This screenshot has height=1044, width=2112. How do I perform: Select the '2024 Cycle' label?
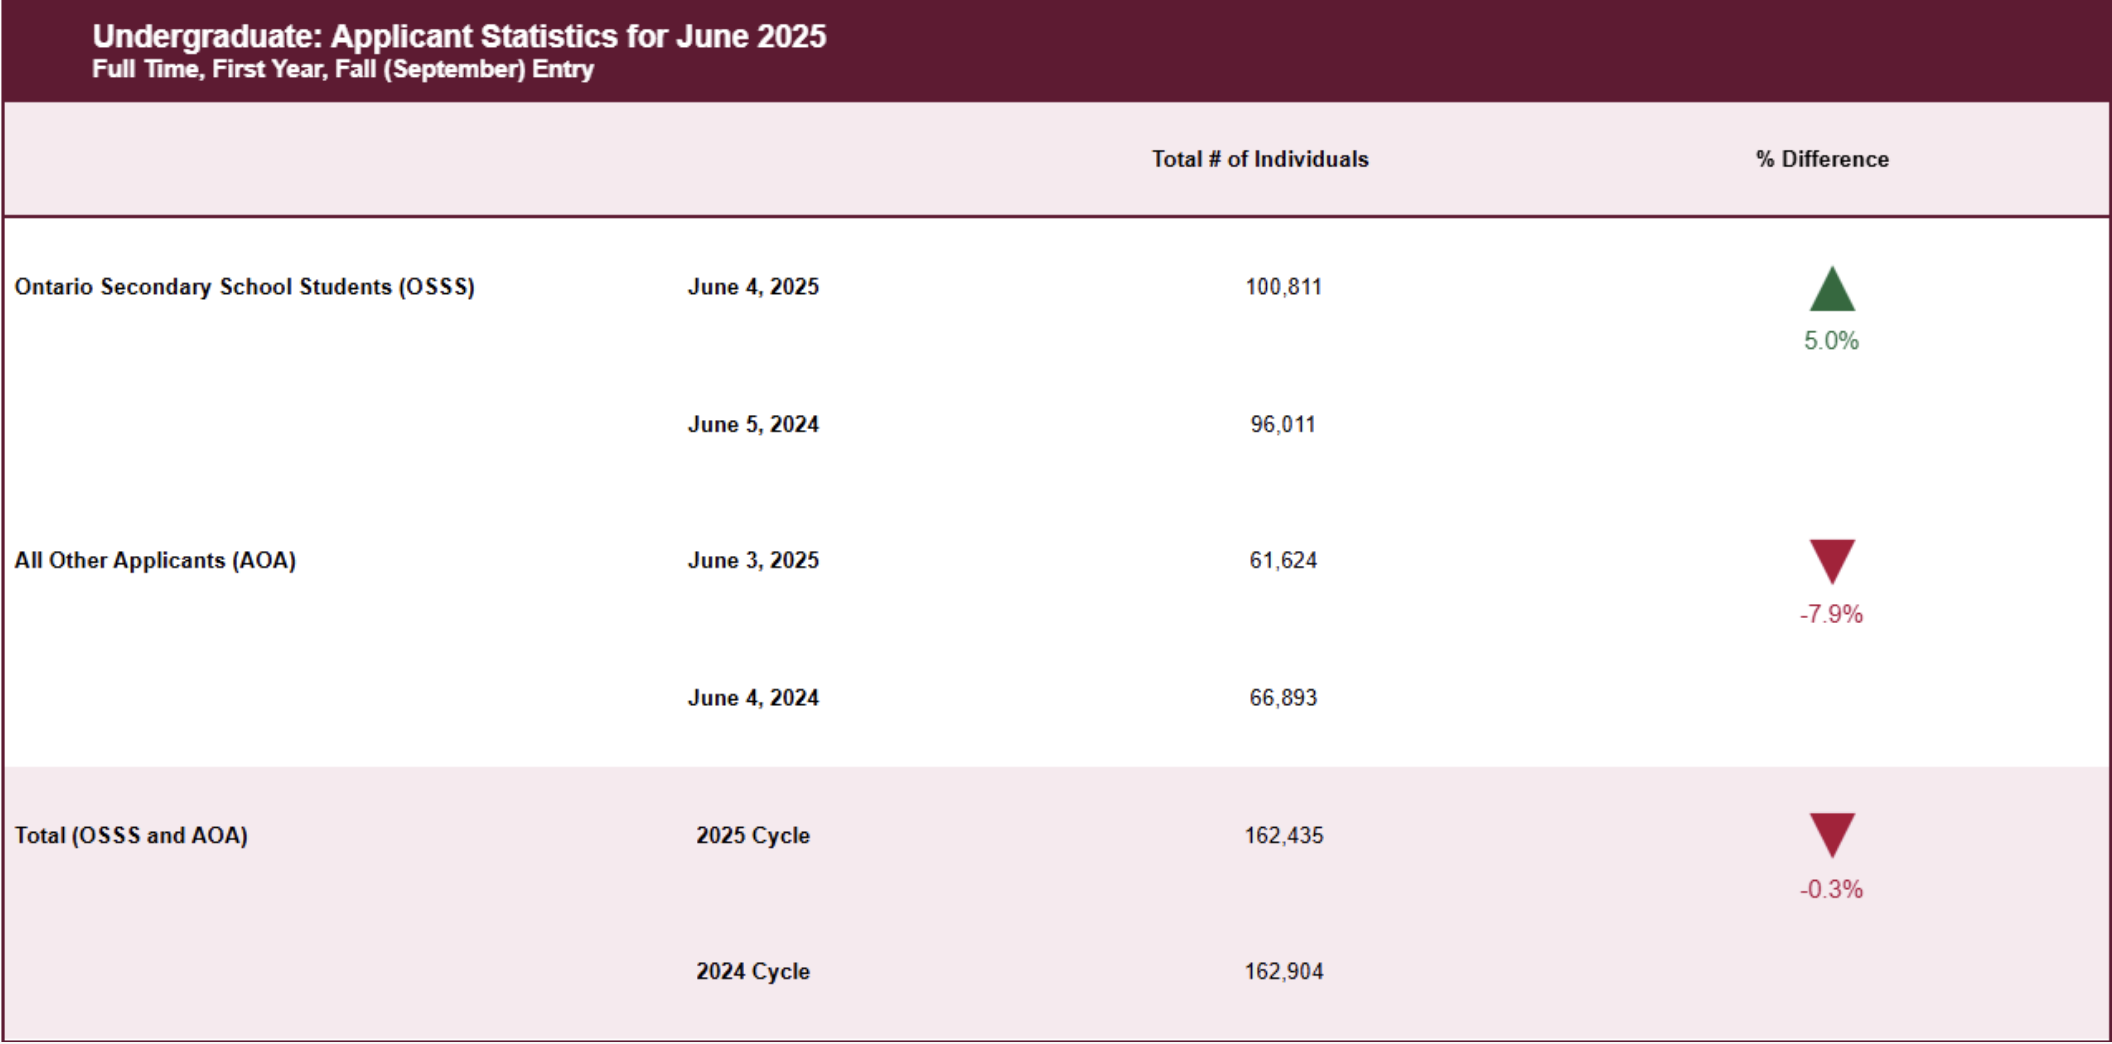tap(753, 971)
